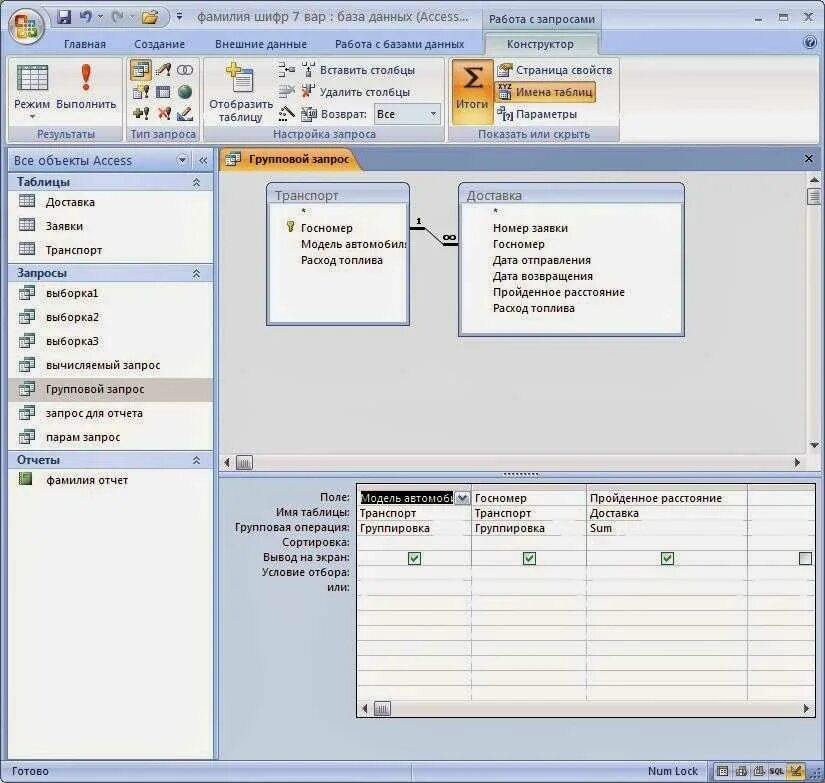Click Вставить столбцы
The width and height of the screenshot is (825, 783).
point(358,70)
